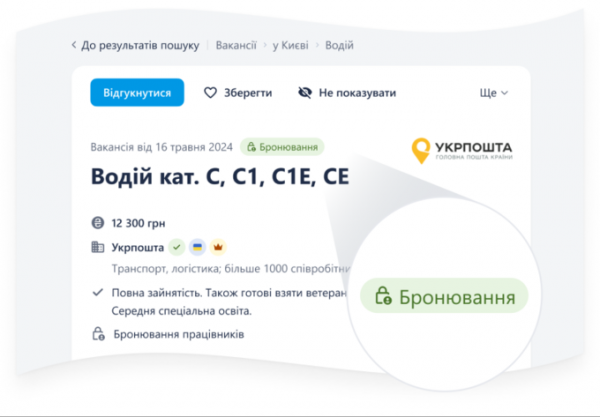
Task: Open the Укрпошта company logo
Action: click(x=462, y=151)
